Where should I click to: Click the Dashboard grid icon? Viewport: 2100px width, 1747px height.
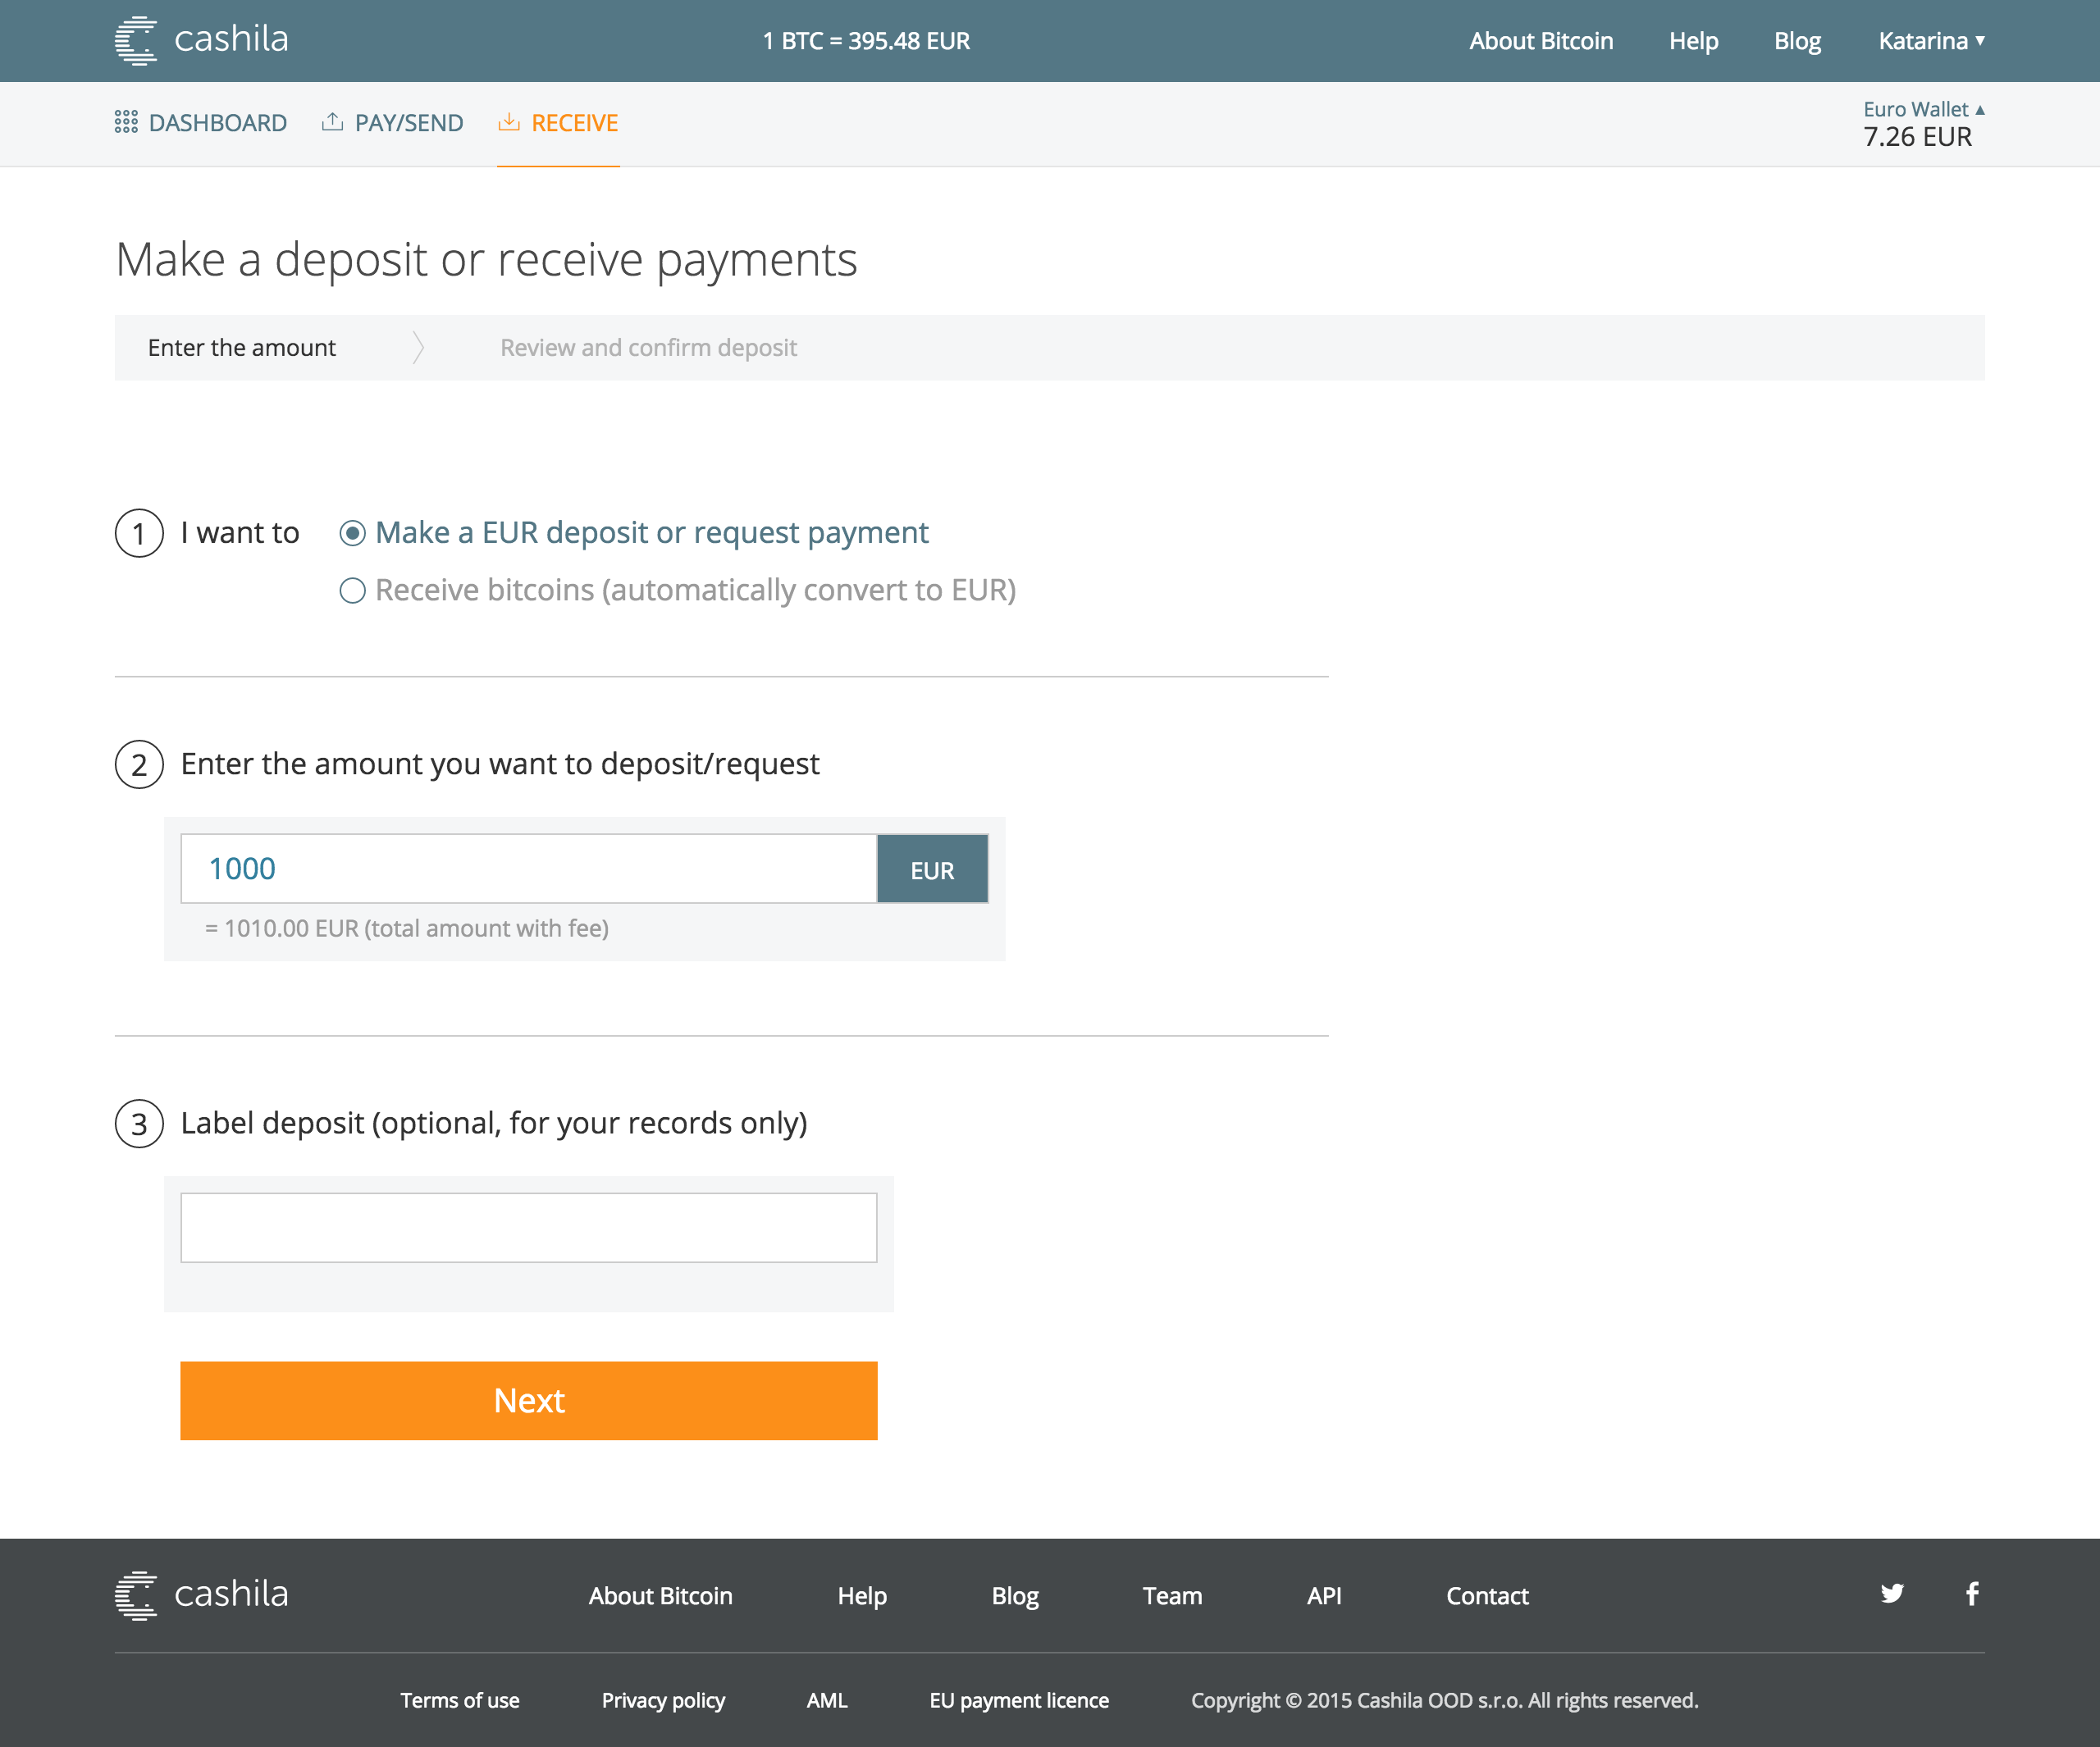click(x=126, y=122)
